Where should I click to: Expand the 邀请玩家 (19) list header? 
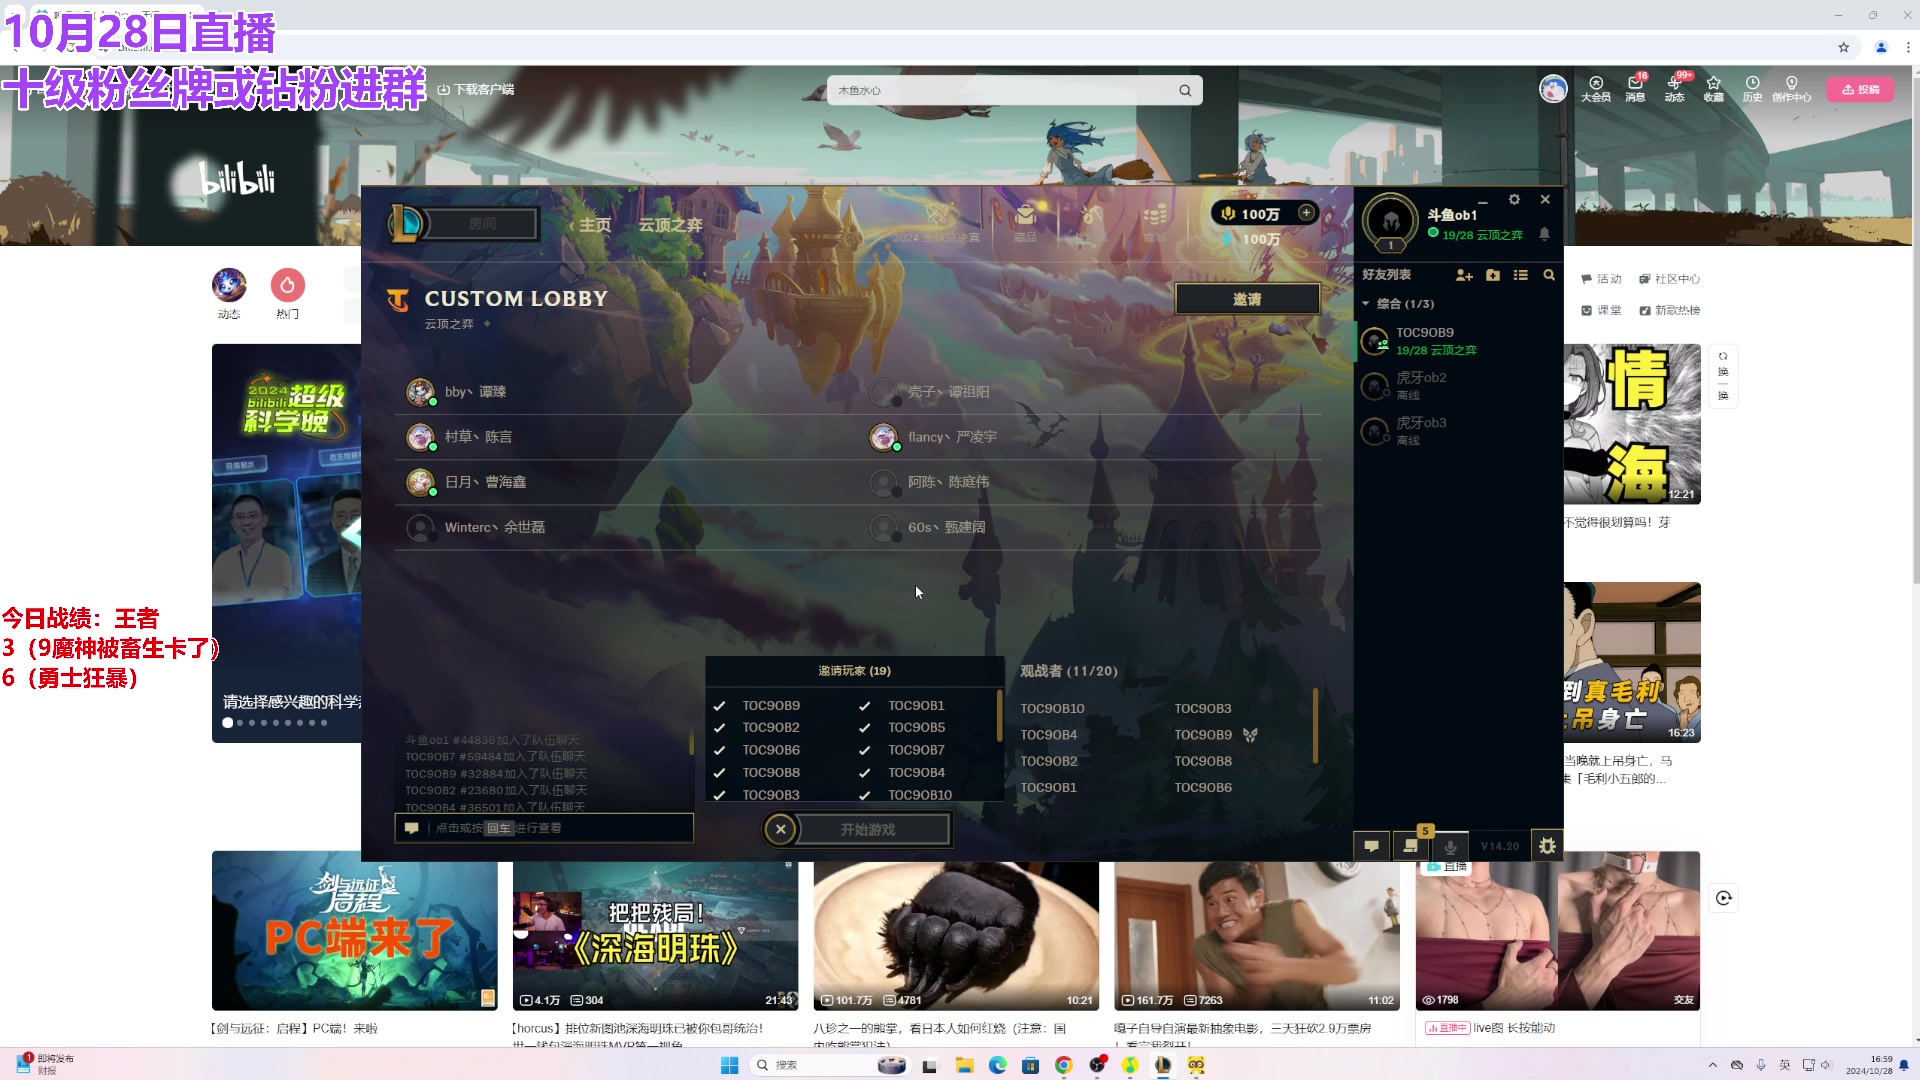[x=854, y=671]
